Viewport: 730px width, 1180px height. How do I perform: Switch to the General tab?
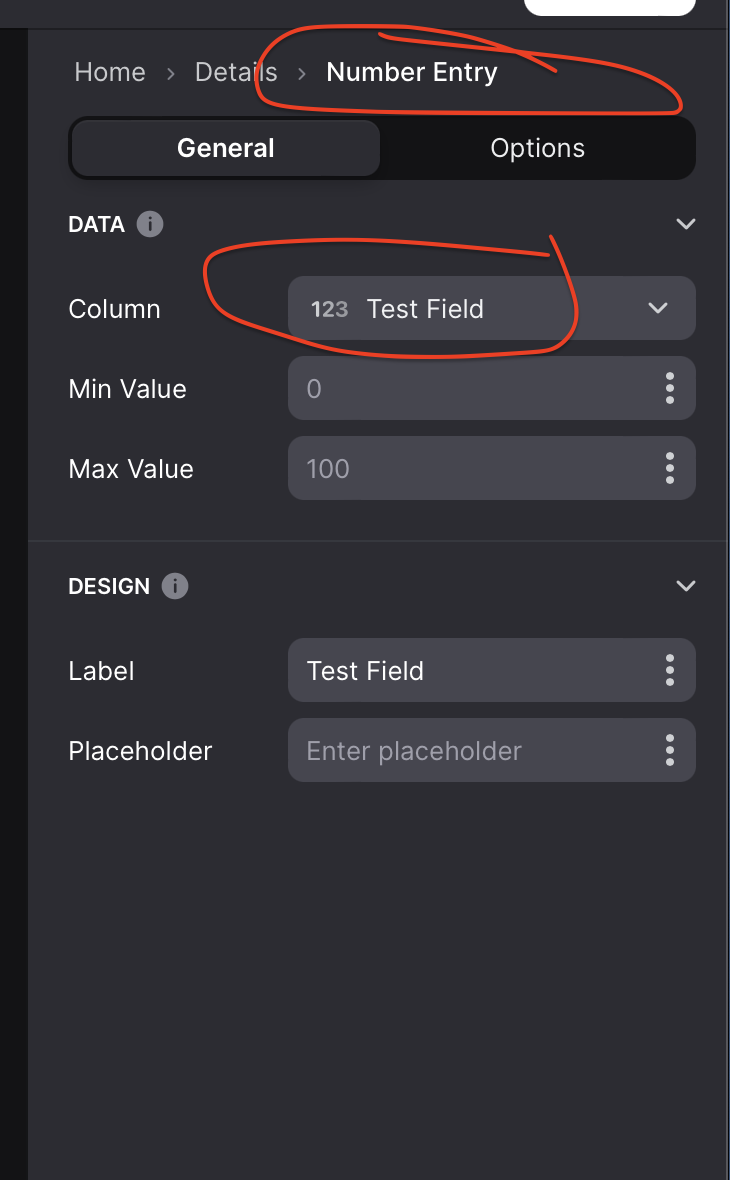(x=226, y=149)
